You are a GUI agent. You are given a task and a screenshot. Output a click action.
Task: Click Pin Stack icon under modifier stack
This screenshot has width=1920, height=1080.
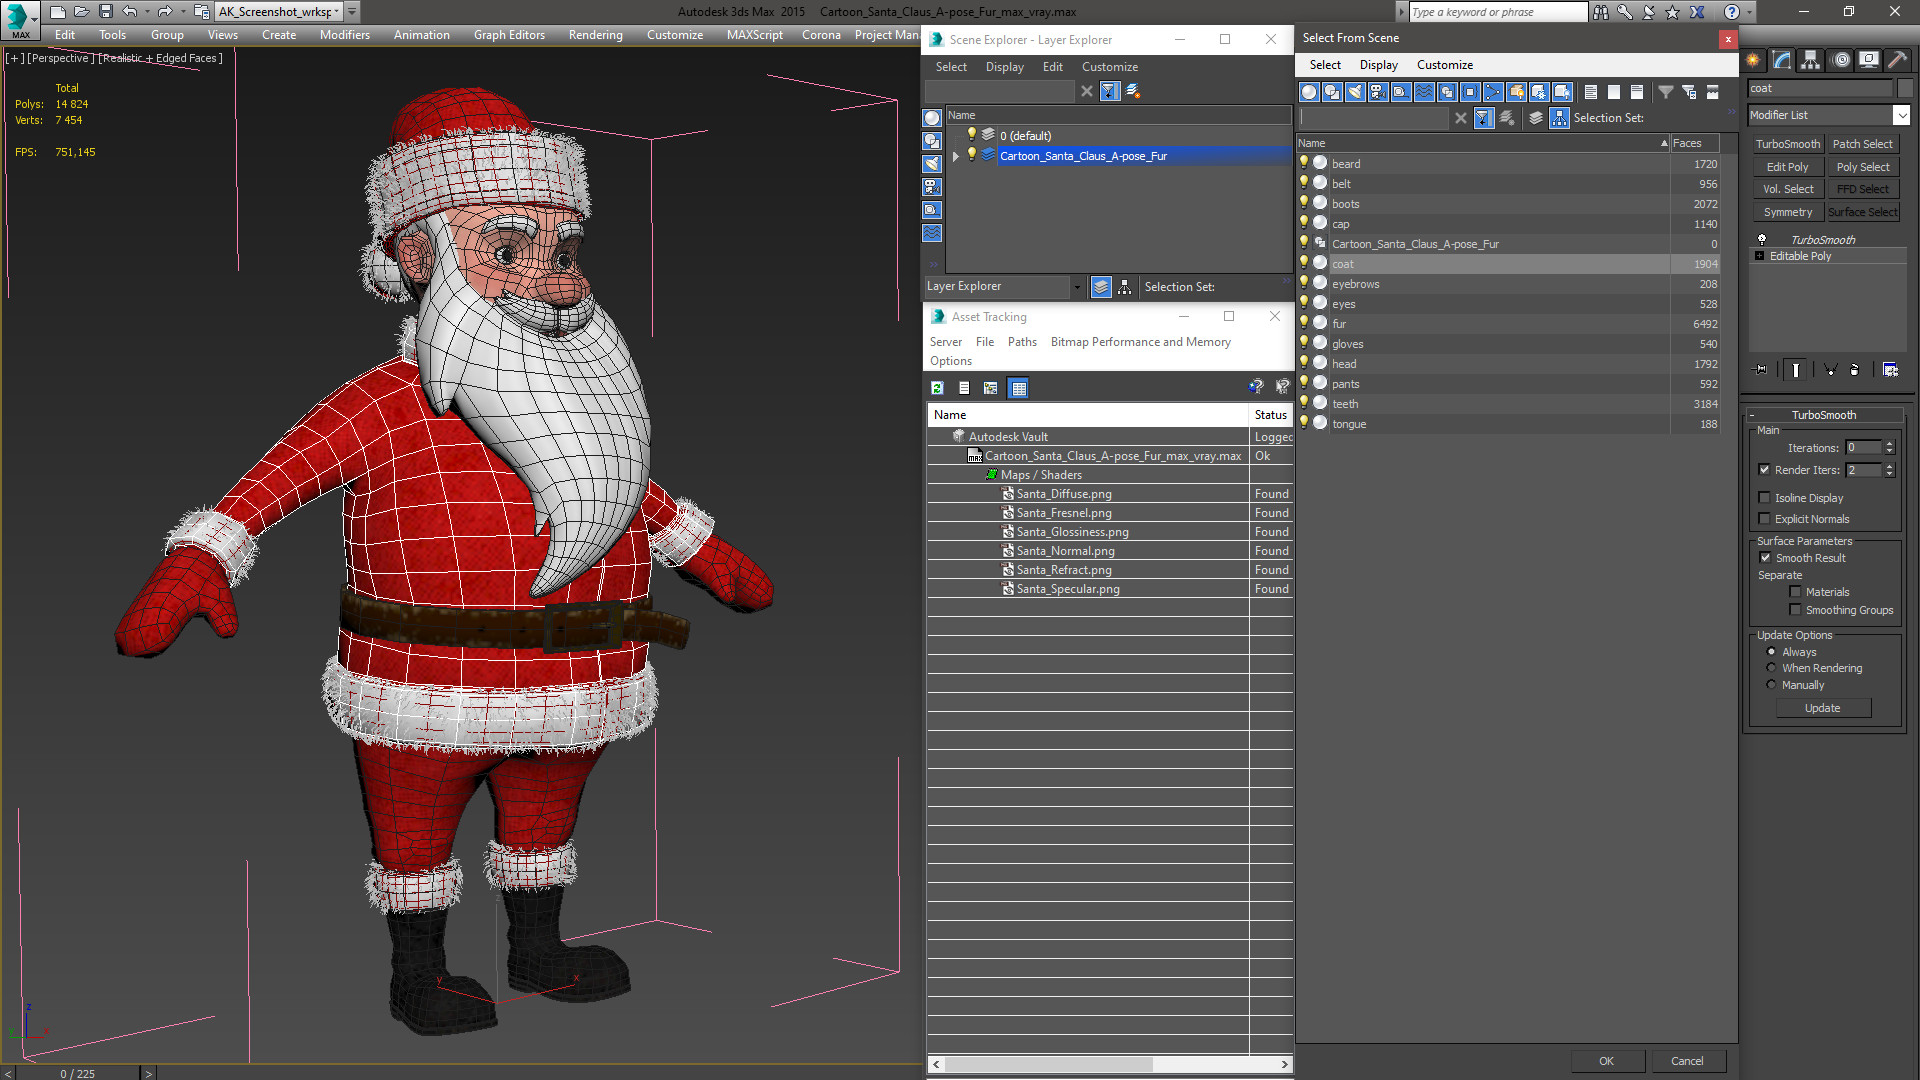click(1761, 370)
